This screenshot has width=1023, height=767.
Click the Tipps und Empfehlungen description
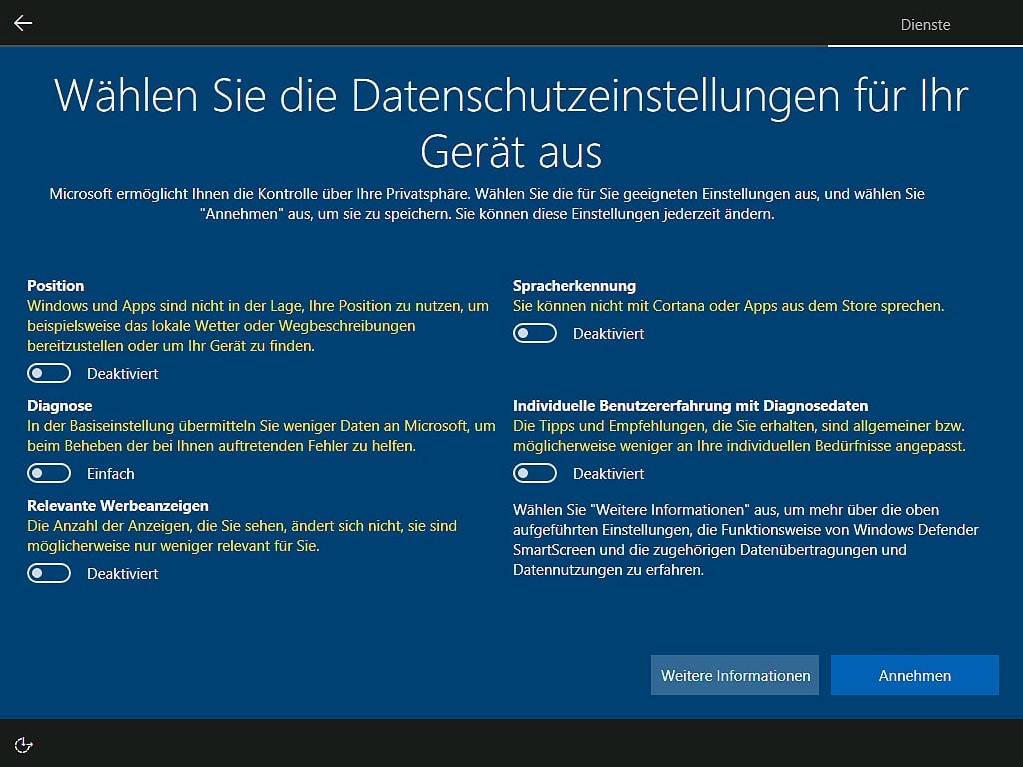(x=739, y=436)
